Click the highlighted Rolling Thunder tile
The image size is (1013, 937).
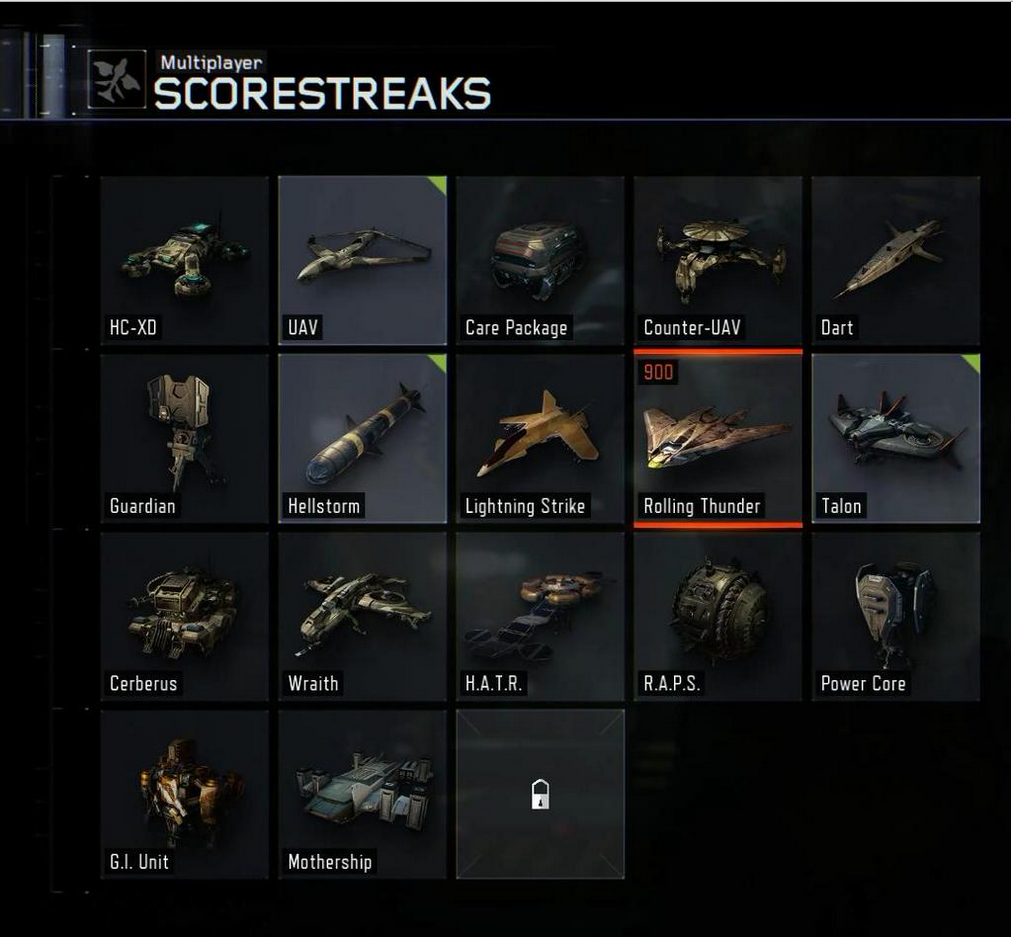pos(718,438)
